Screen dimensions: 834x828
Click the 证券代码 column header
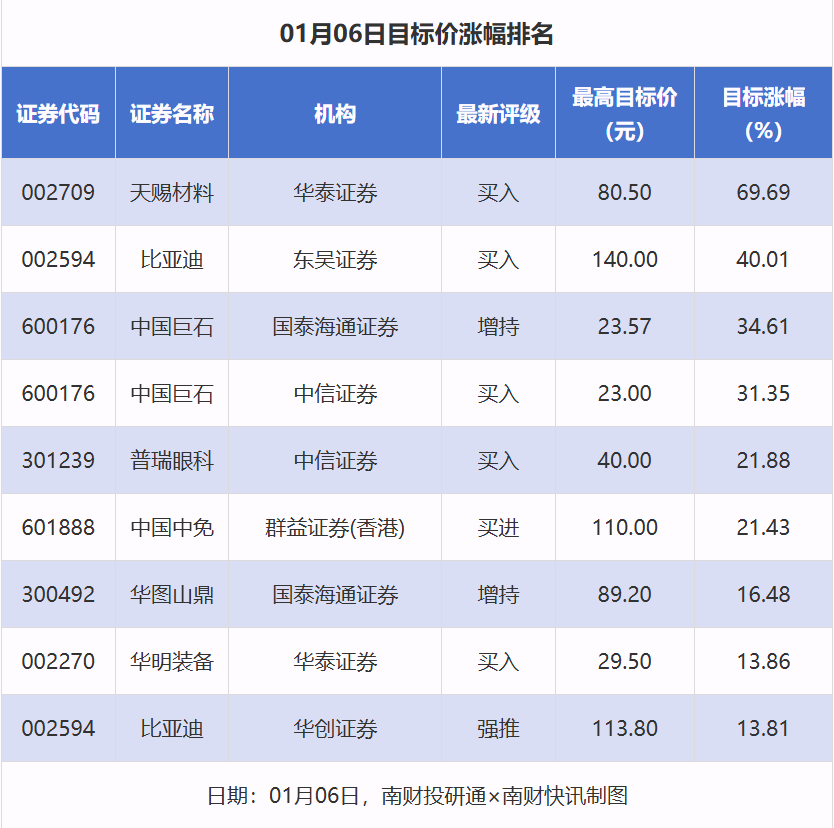(x=58, y=114)
